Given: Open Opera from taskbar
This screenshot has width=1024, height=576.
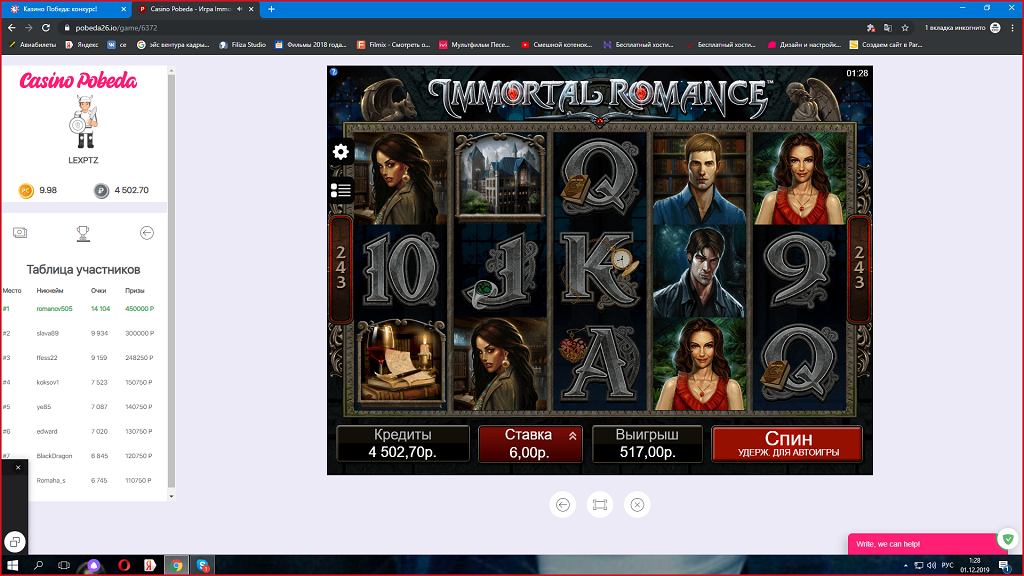Looking at the screenshot, I should click(124, 565).
